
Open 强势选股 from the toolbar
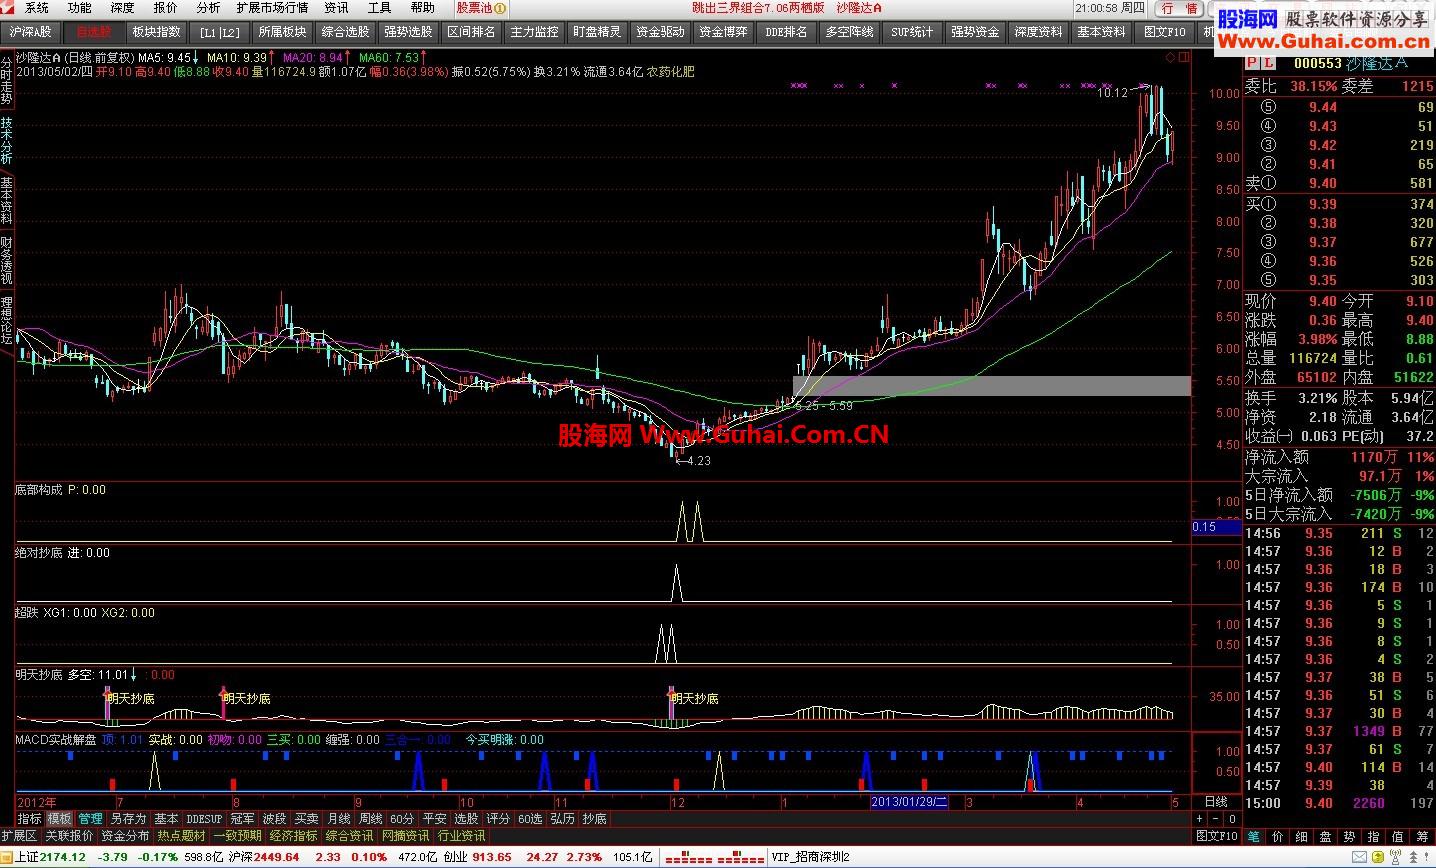(408, 32)
